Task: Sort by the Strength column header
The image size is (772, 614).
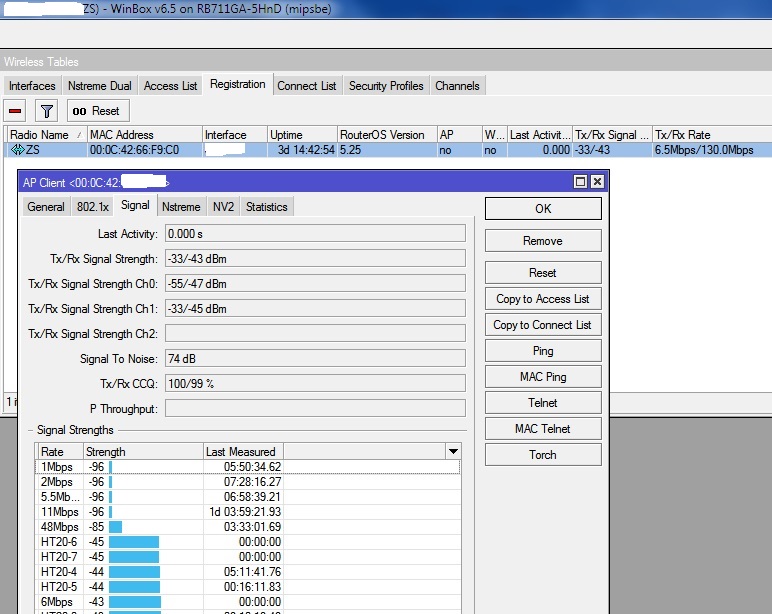Action: [143, 452]
